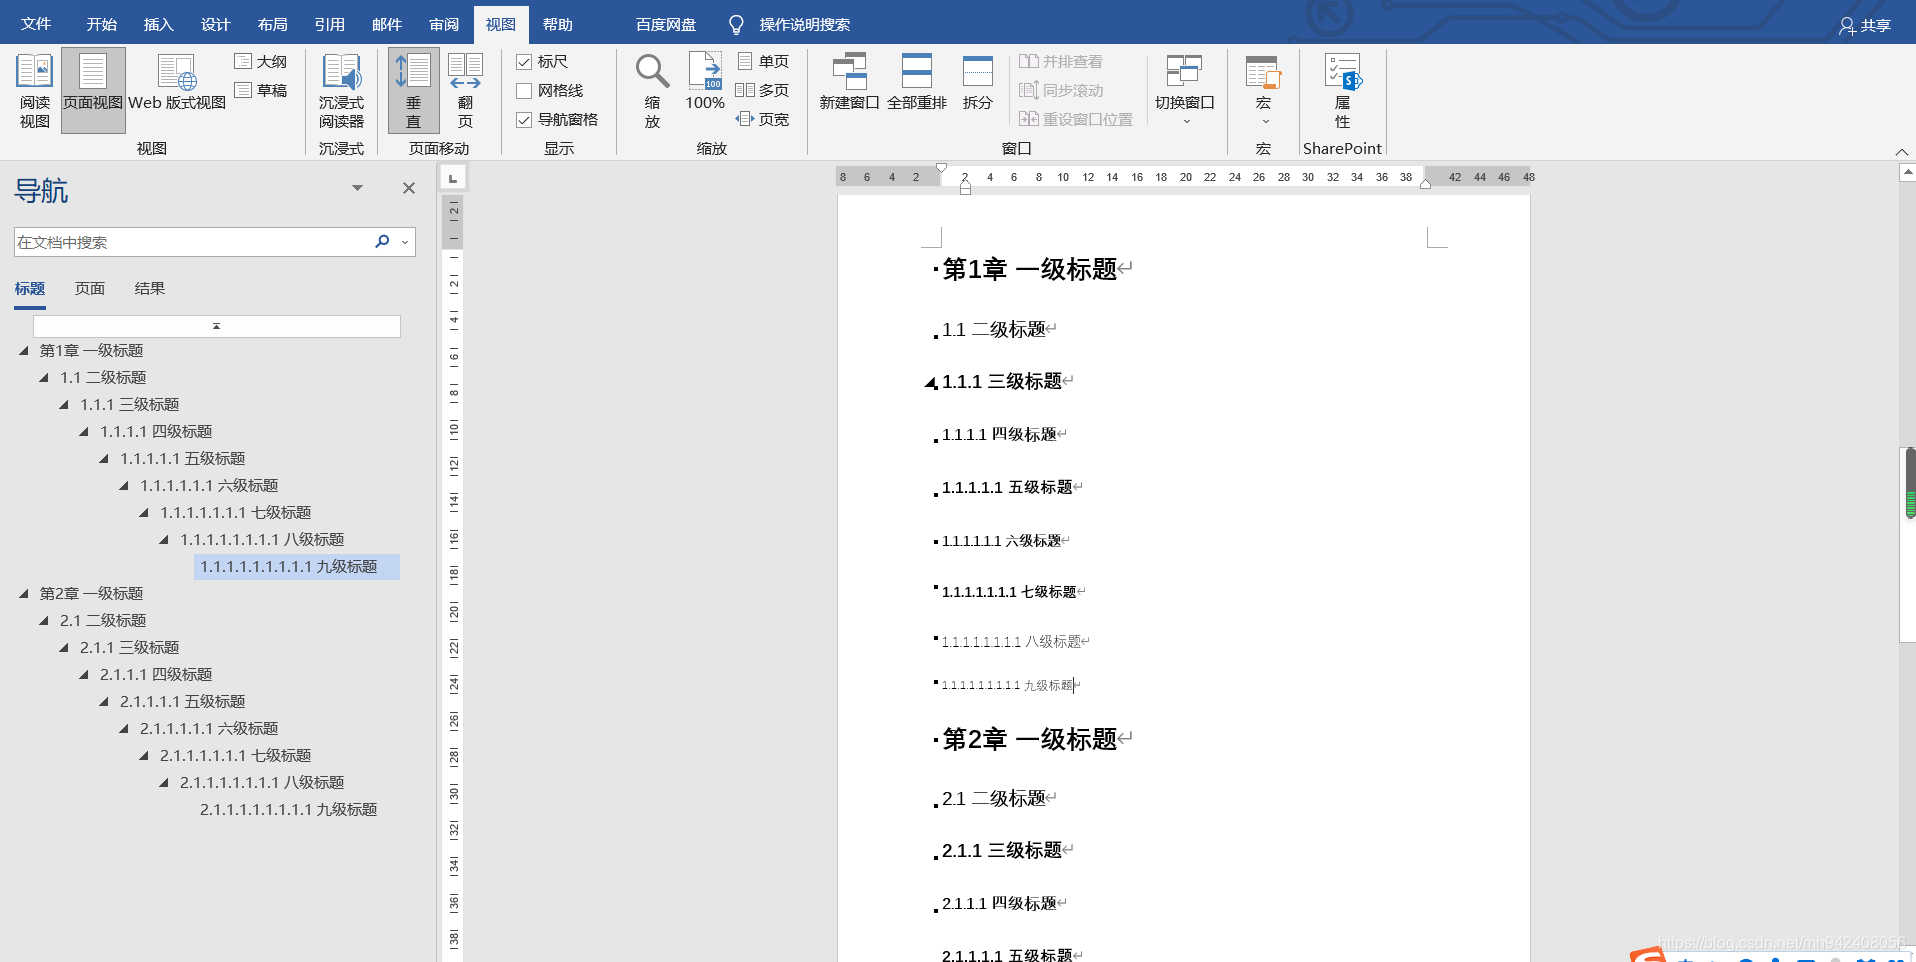The image size is (1916, 962).
Task: Toggle the 标尺 ruler checkbox
Action: 524,61
